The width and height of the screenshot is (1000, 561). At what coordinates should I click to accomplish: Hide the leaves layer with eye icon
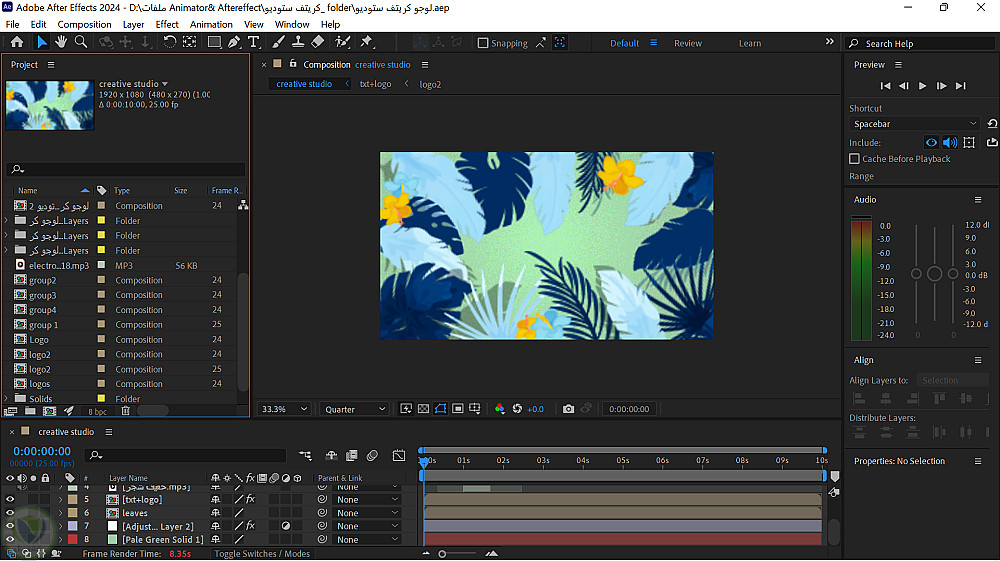click(10, 513)
